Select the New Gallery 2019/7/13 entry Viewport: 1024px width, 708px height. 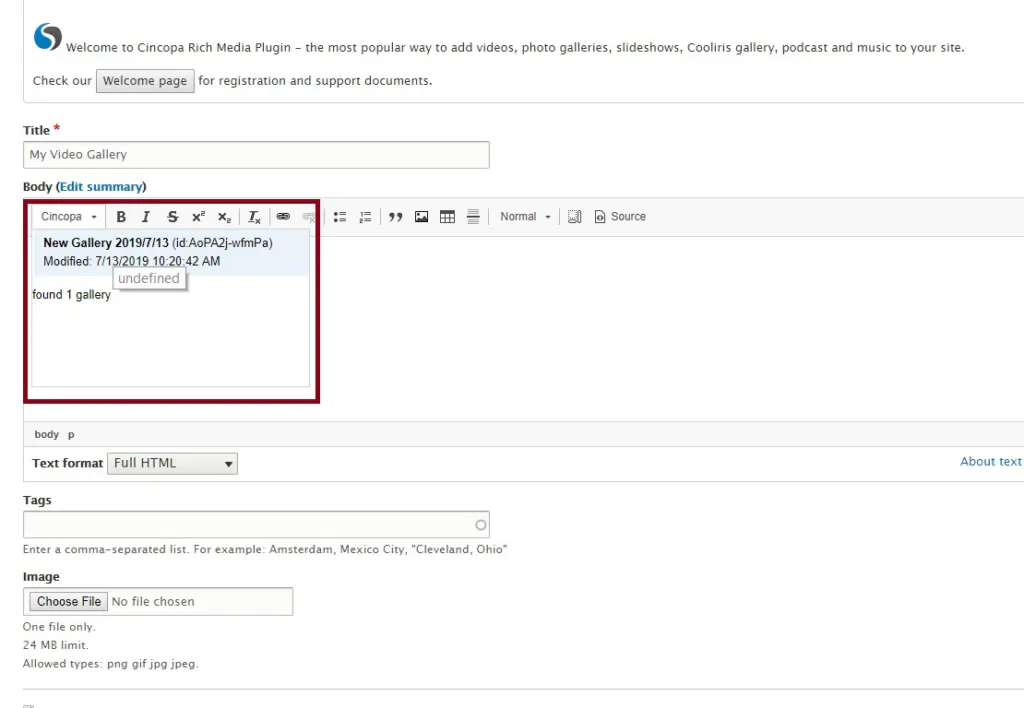(170, 251)
